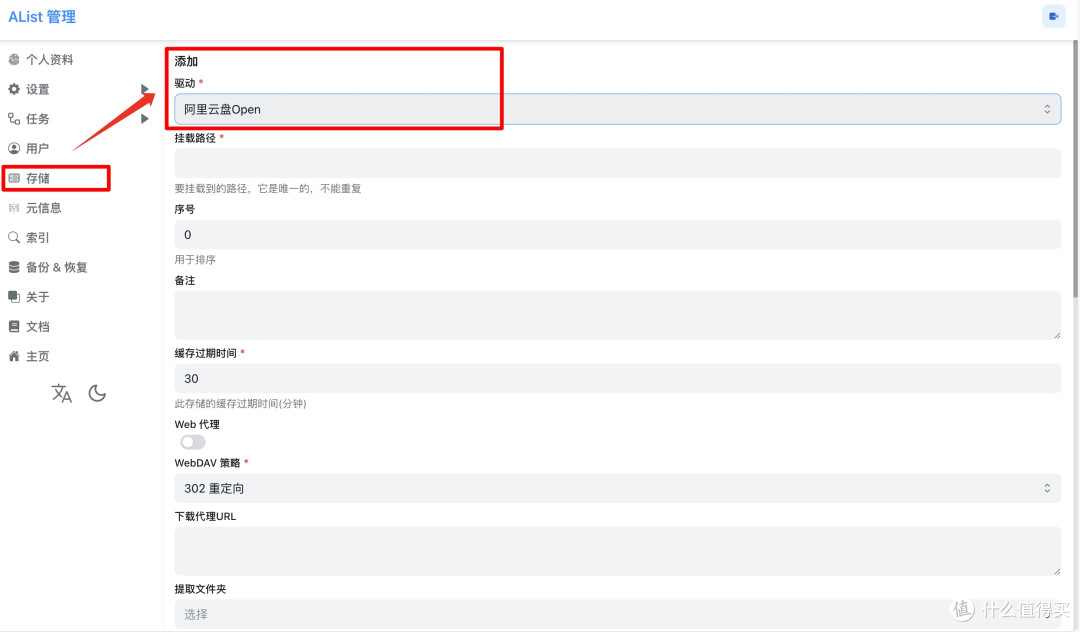Click the hint 此存储的缓存过期时间(分钟)
This screenshot has width=1080, height=632.
[x=240, y=403]
